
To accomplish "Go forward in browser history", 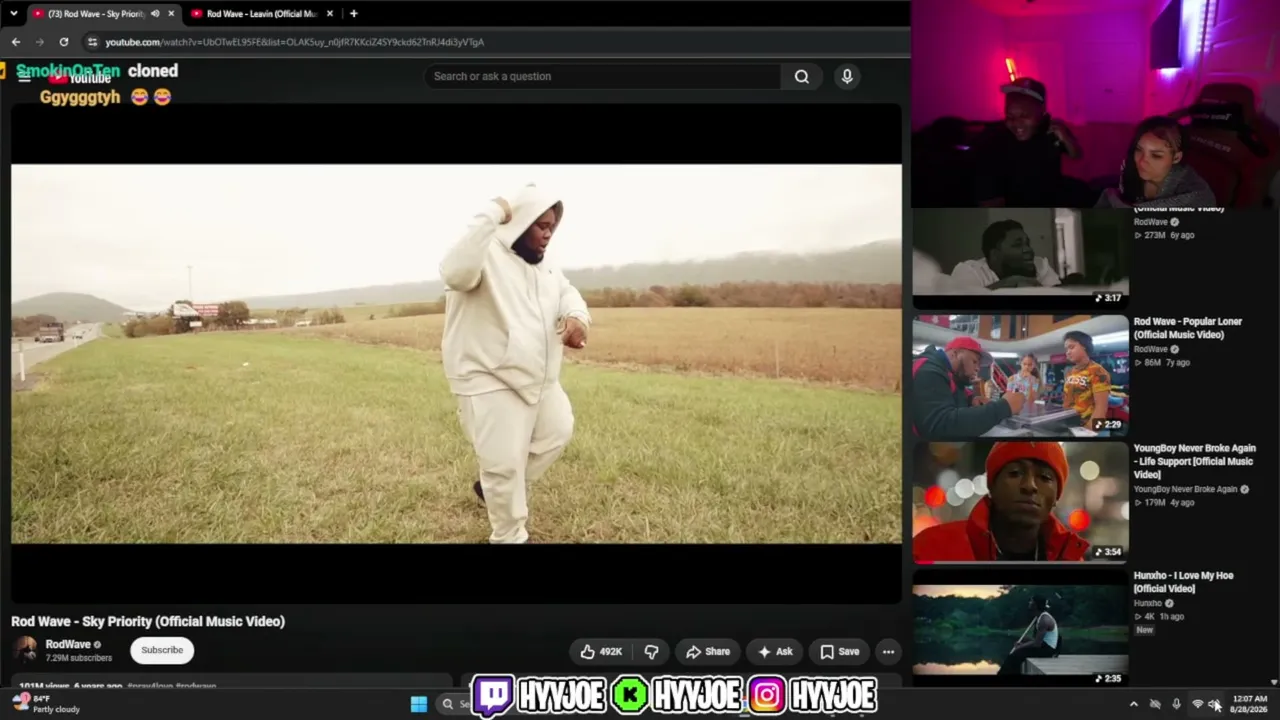I will point(40,42).
